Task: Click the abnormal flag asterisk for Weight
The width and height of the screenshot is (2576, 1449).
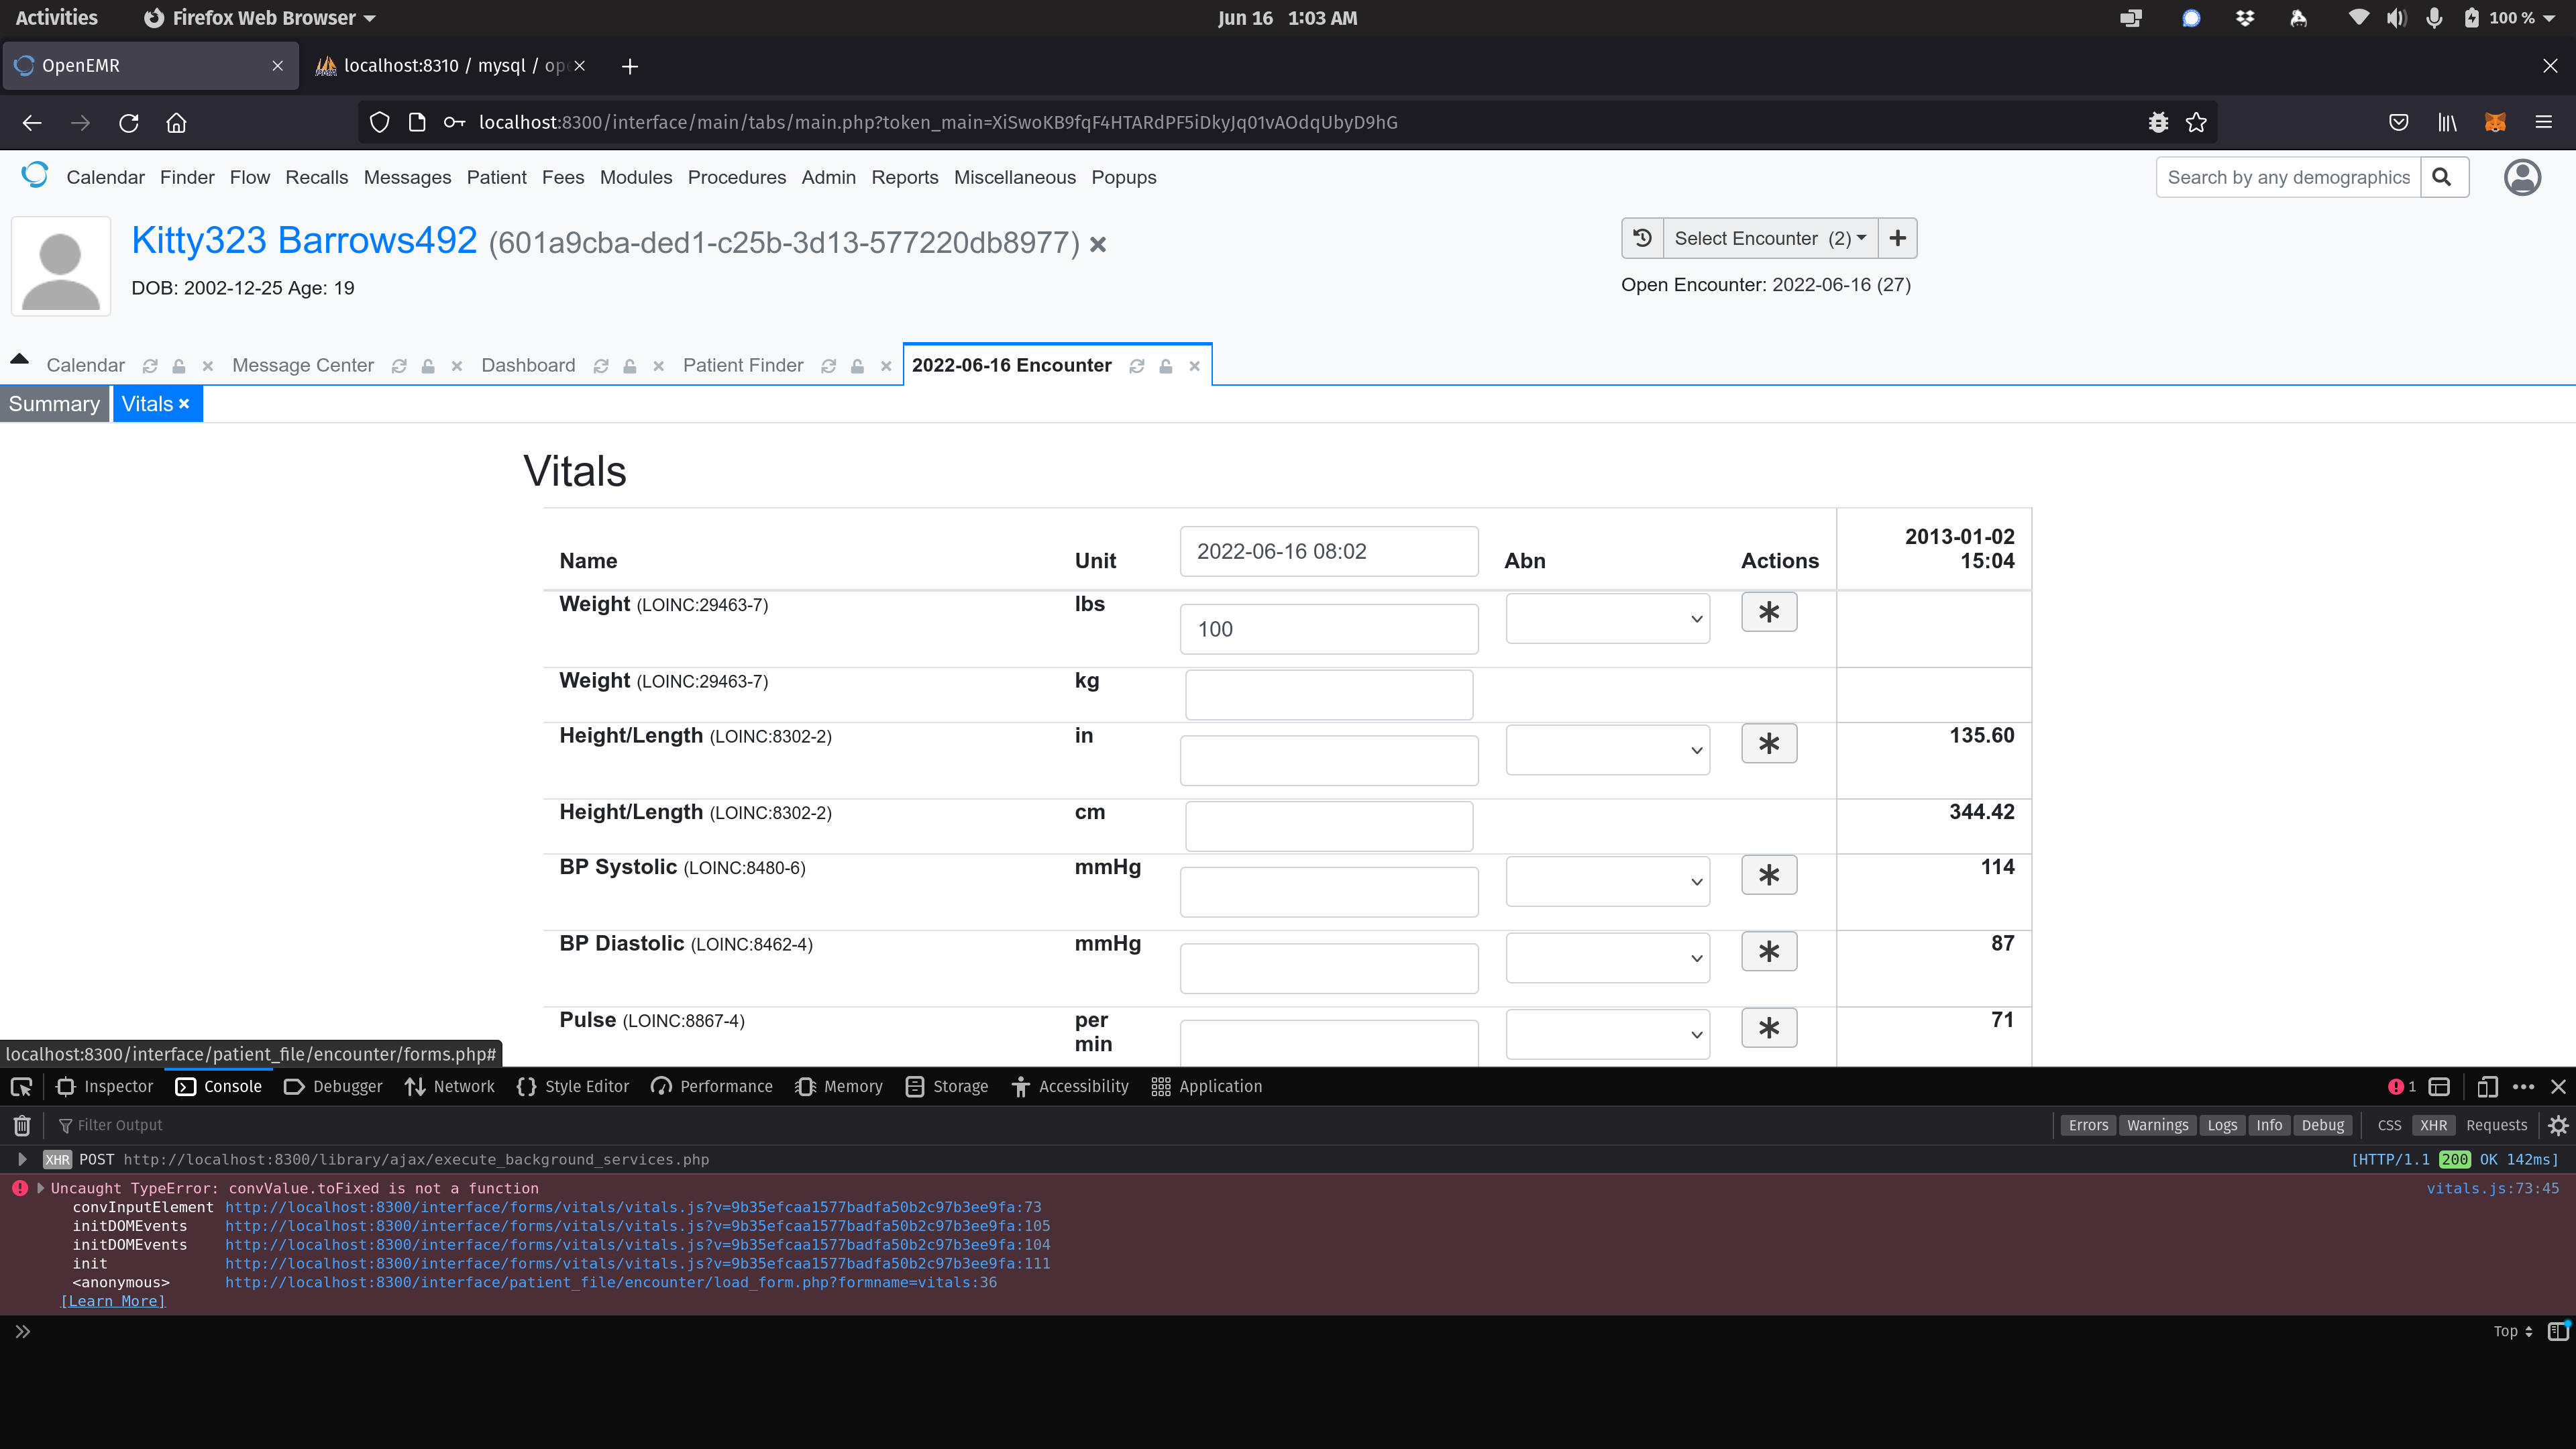Action: [1769, 611]
